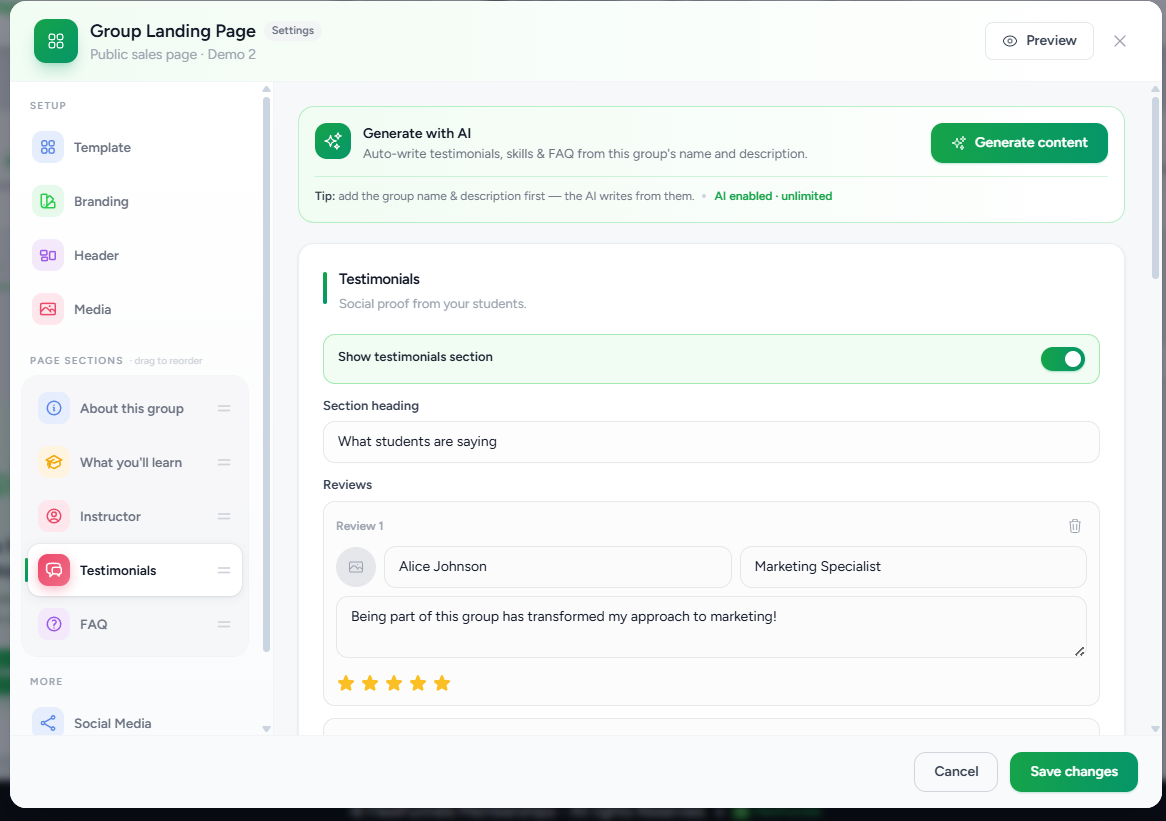Screen dimensions: 1166x821
Task: Click the 'Review 1' label
Action: coord(359,526)
